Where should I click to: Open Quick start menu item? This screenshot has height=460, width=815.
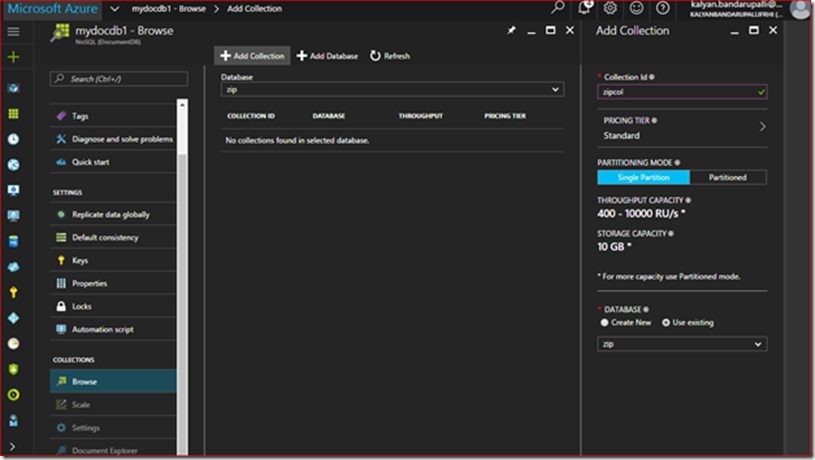pyautogui.click(x=113, y=162)
